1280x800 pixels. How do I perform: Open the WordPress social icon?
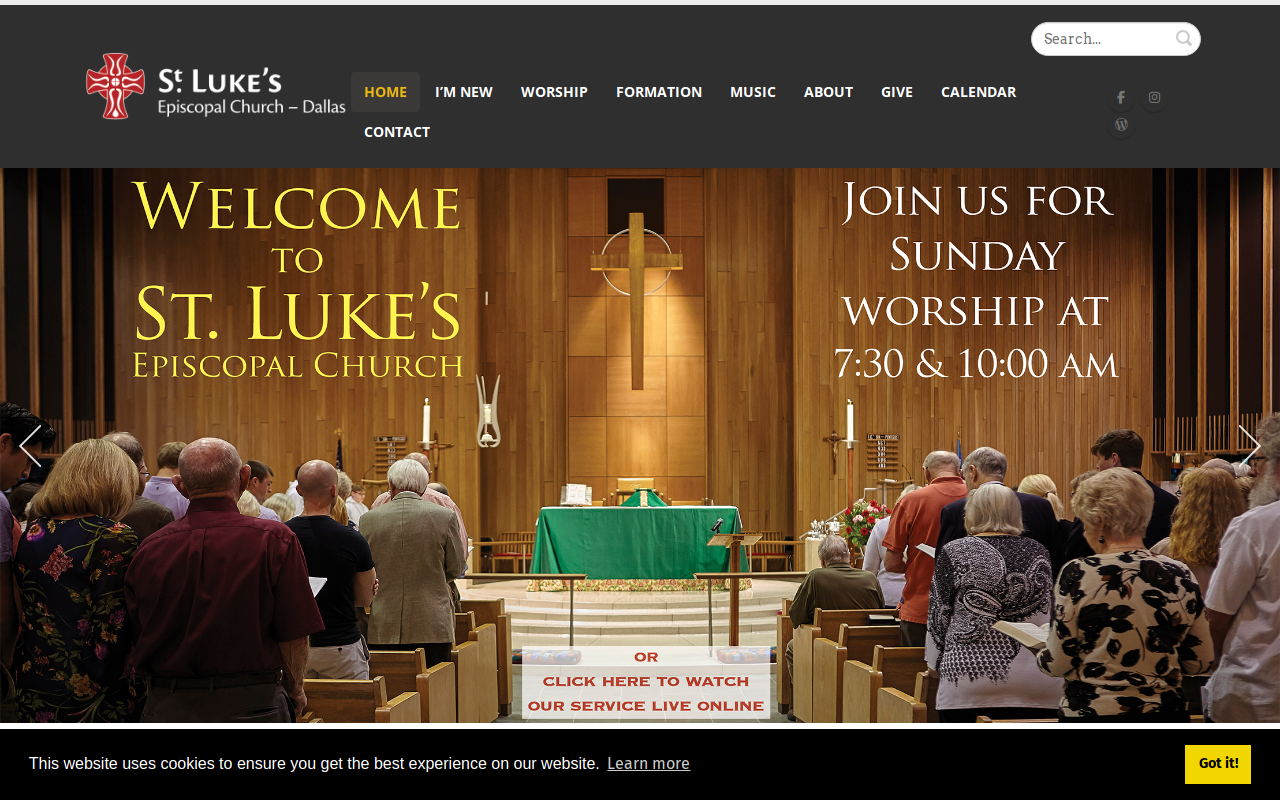[1121, 125]
